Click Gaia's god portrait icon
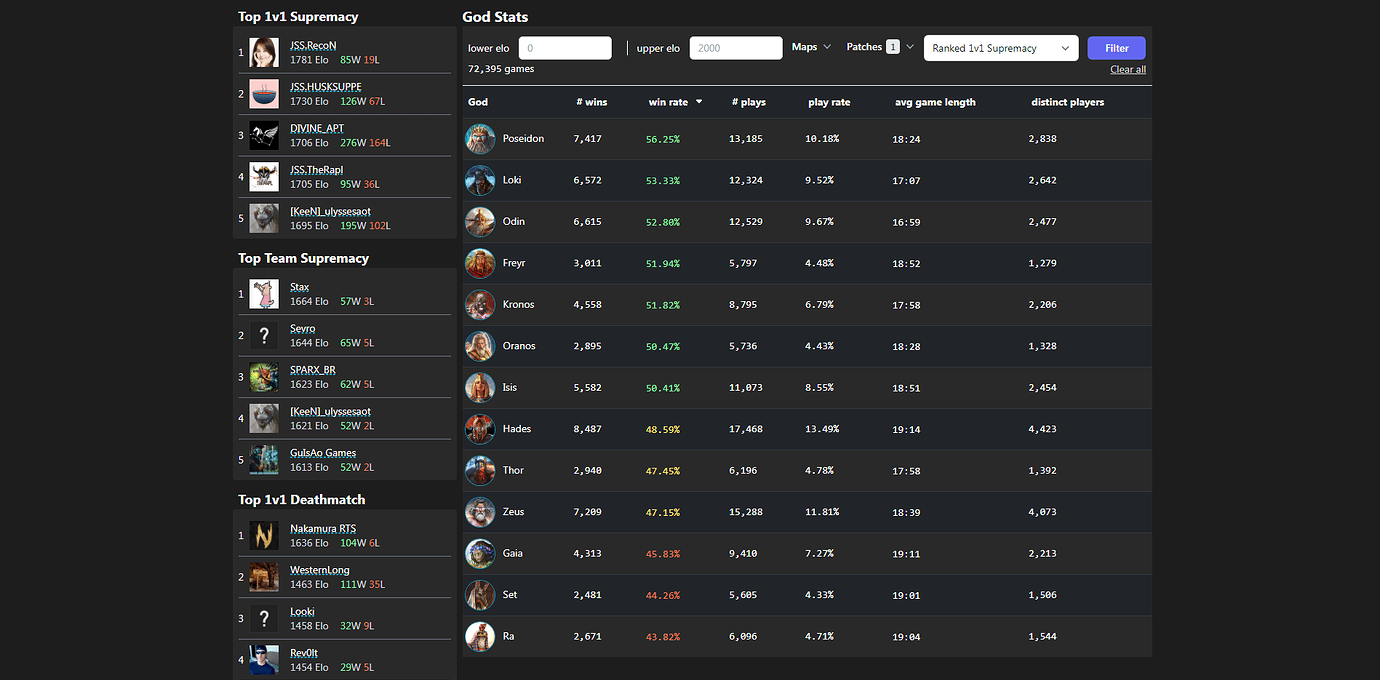 (480, 553)
